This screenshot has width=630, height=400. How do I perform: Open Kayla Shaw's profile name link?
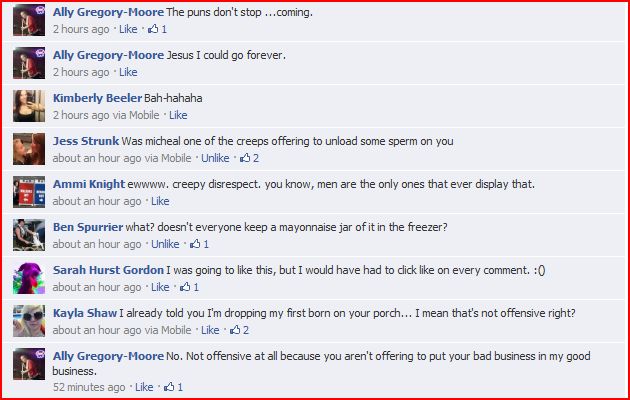[85, 313]
